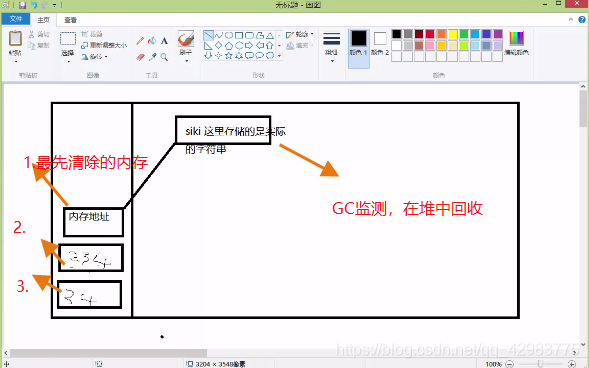Choose the Diamond shape in the shapes gallery
This screenshot has height=368, width=589.
click(219, 45)
